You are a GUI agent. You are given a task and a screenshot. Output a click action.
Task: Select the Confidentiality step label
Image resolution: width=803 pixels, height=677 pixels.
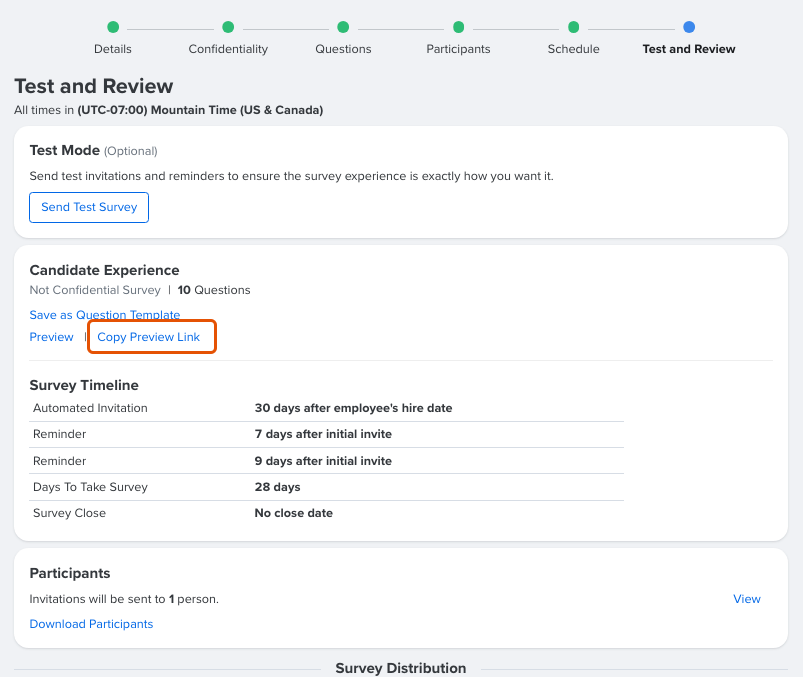[228, 48]
